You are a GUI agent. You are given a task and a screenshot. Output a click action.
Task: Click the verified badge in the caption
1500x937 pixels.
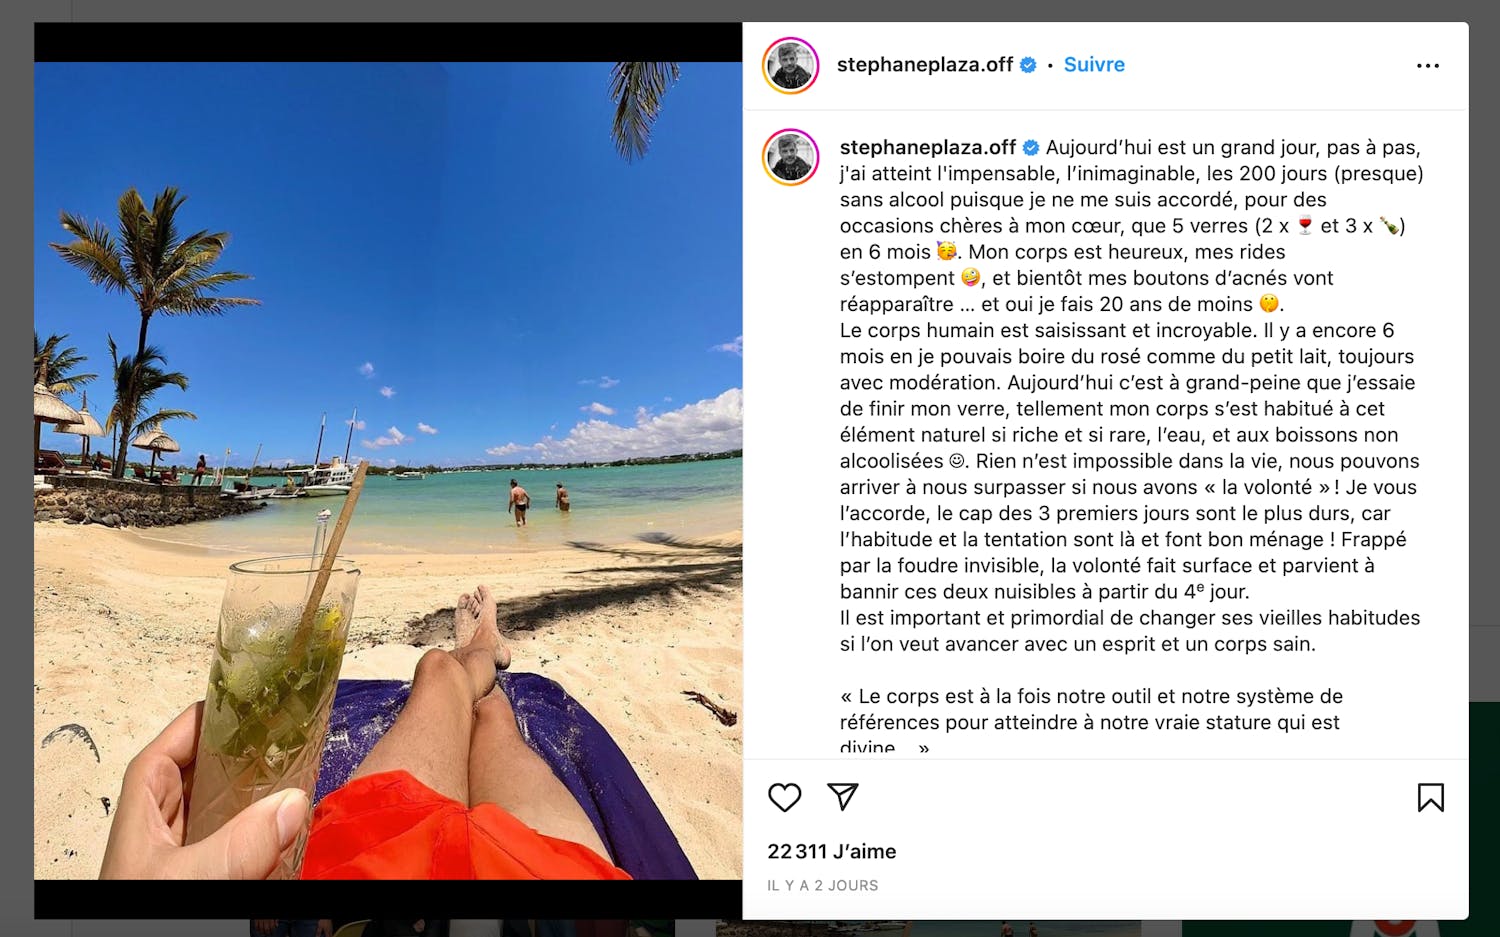point(1031,148)
